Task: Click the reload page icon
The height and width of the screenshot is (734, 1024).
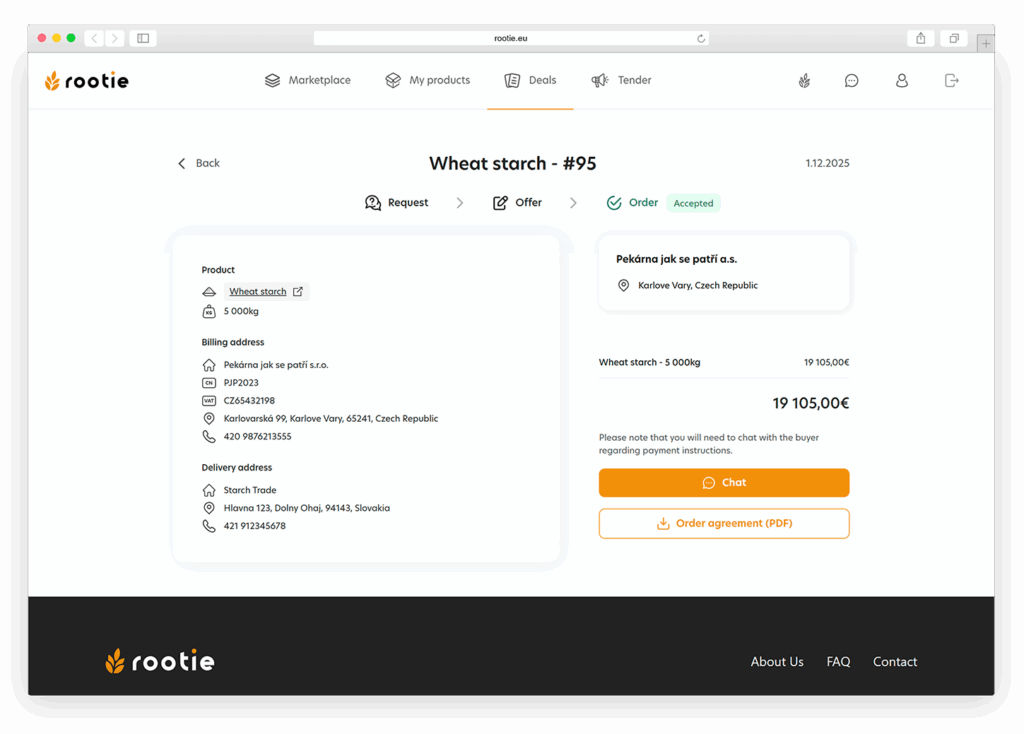Action: (701, 39)
